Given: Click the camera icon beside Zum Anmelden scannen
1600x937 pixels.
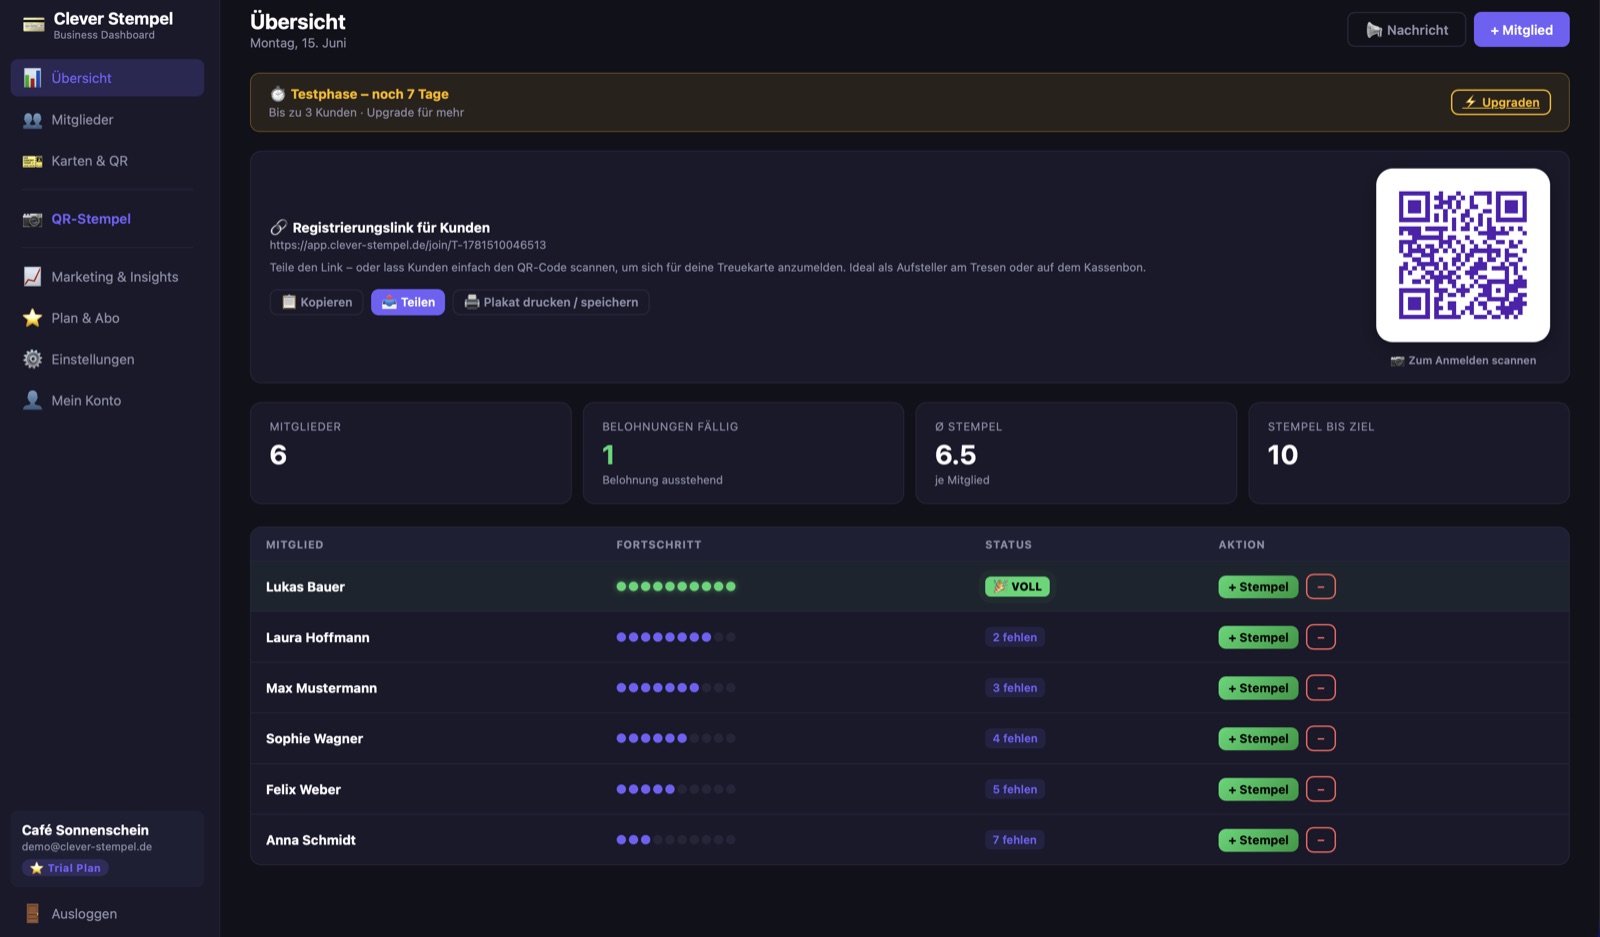Looking at the screenshot, I should 1397,361.
